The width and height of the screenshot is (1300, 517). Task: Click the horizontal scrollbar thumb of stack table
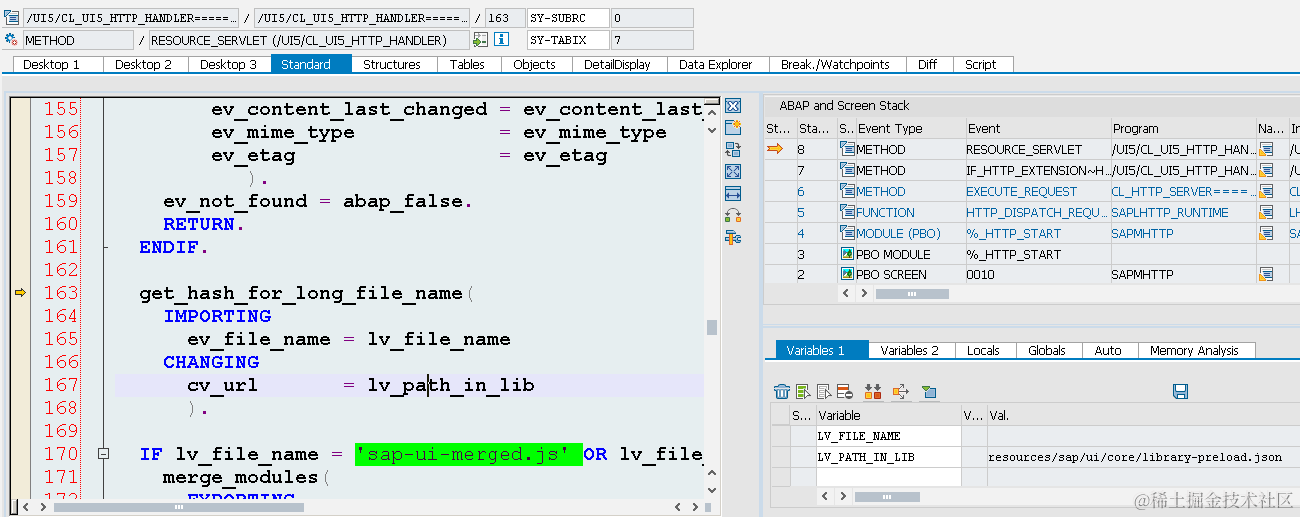coord(911,294)
